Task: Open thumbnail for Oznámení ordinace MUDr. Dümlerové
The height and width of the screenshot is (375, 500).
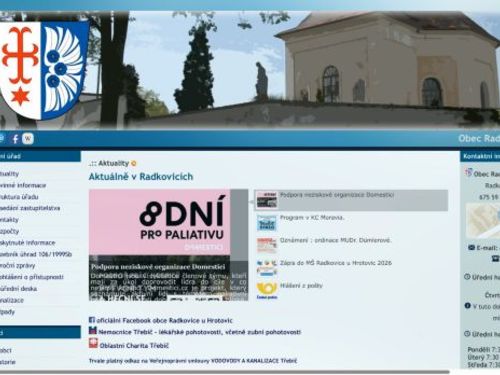Action: pyautogui.click(x=267, y=245)
